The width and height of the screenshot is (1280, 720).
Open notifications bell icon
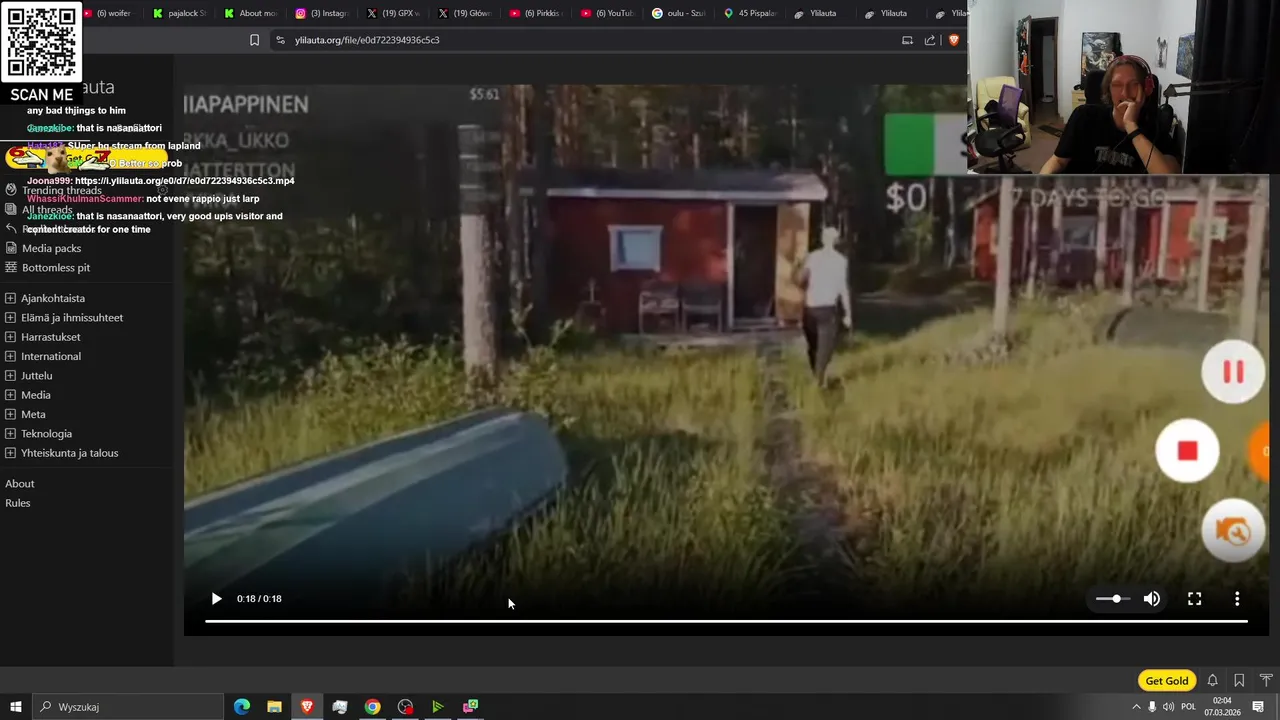click(x=1212, y=681)
